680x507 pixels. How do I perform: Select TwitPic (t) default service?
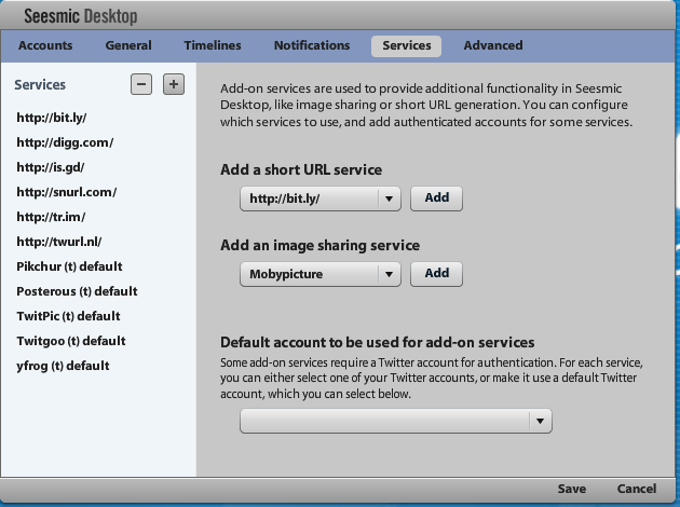(68, 316)
